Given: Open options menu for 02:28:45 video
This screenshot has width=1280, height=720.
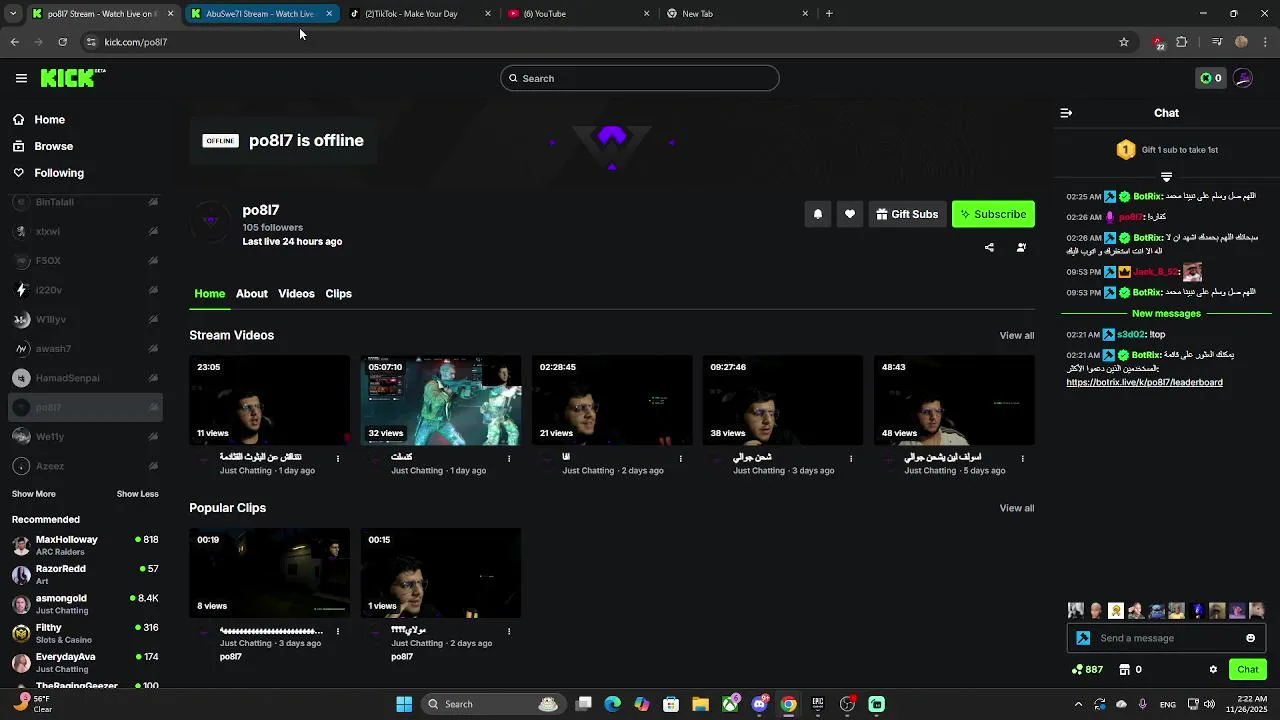Looking at the screenshot, I should click(x=680, y=459).
